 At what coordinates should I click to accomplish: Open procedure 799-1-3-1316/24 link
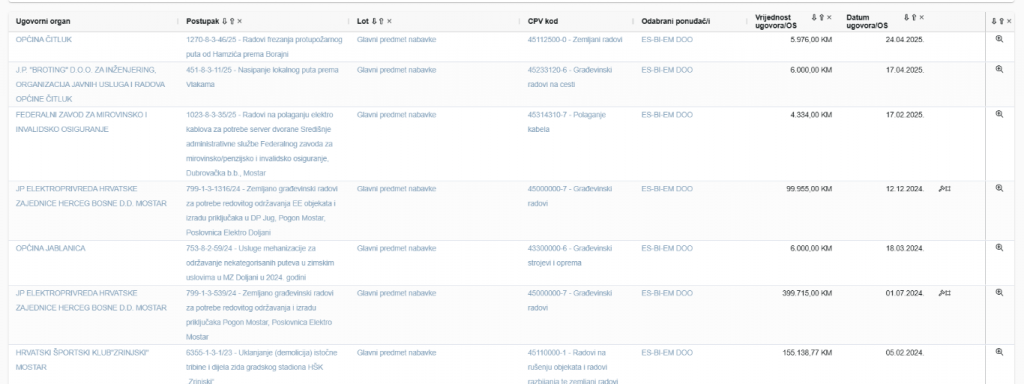click(262, 210)
